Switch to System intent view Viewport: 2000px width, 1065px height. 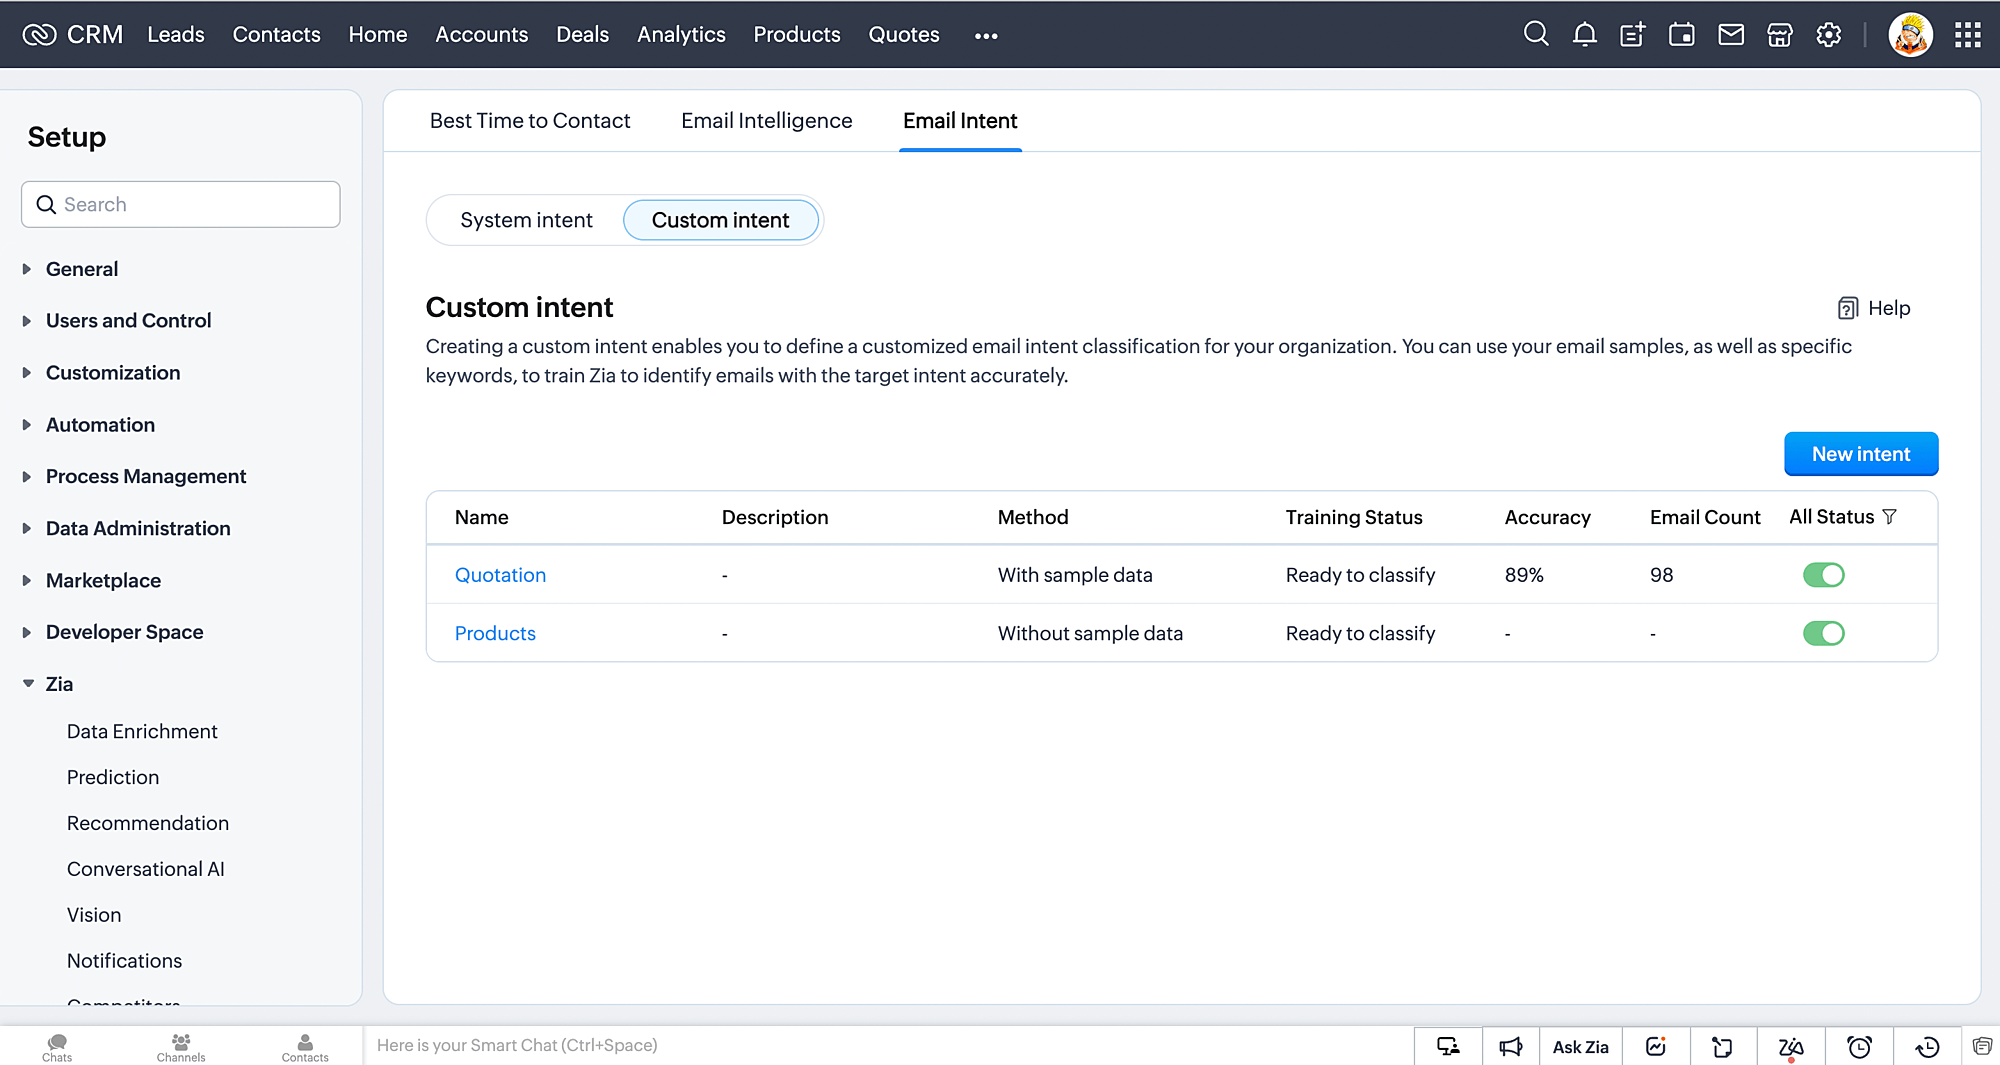(526, 220)
